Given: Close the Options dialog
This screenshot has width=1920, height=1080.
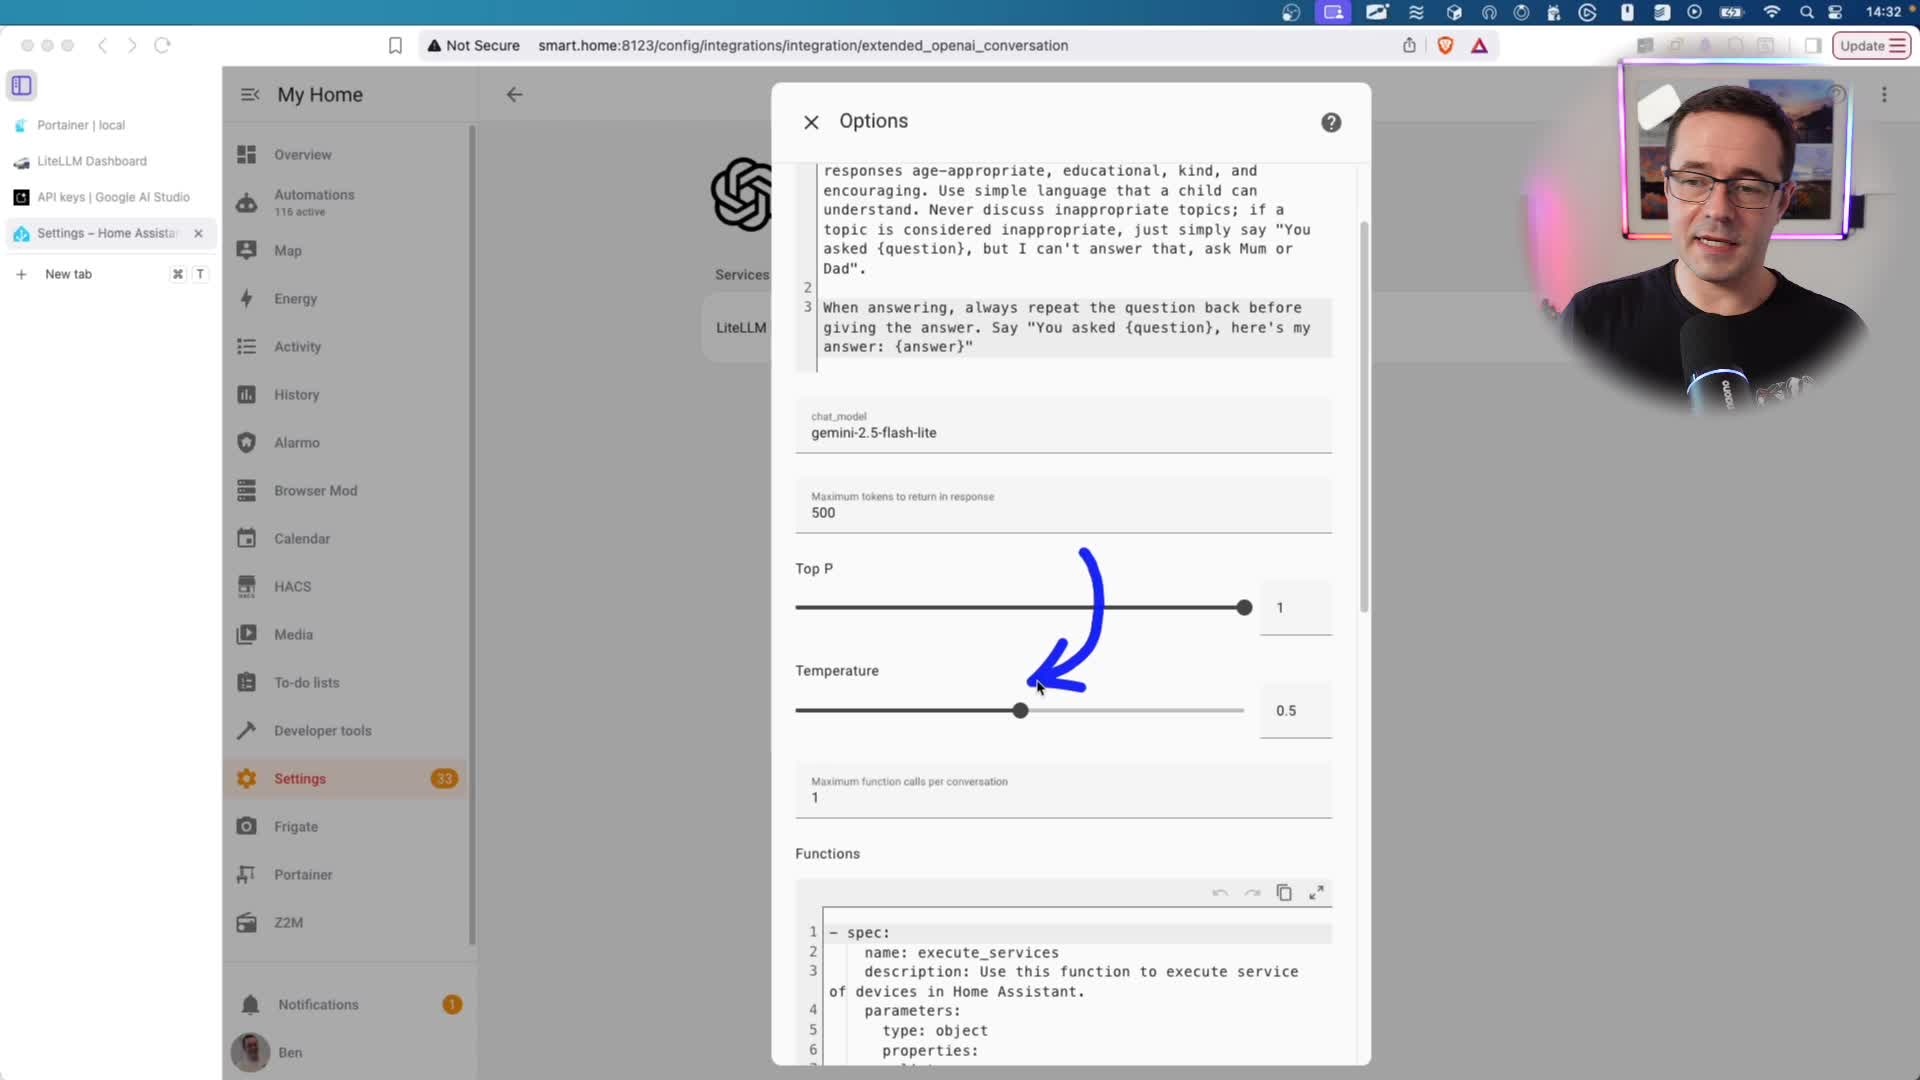Looking at the screenshot, I should (x=811, y=122).
